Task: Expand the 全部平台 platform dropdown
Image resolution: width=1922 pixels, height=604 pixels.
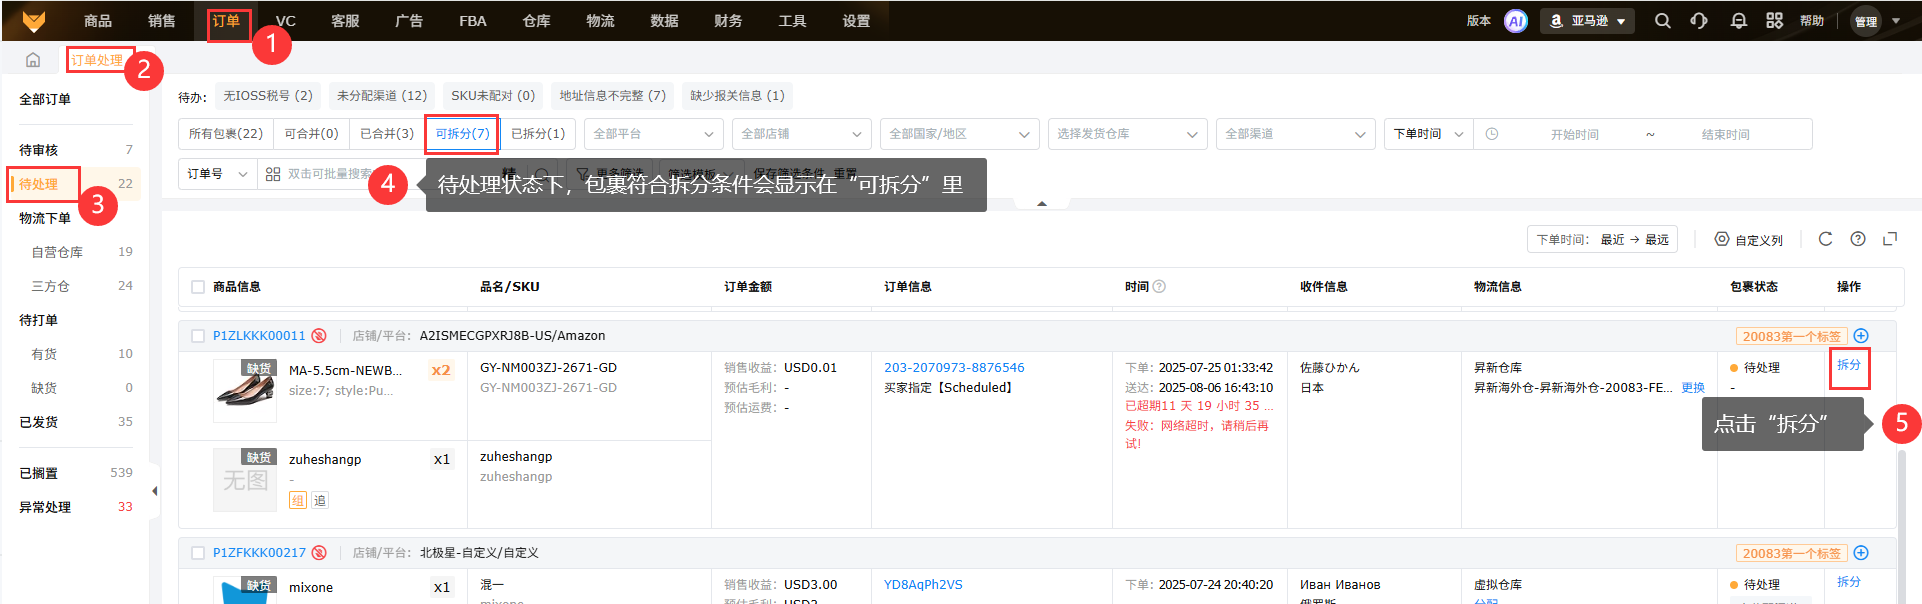Action: pos(653,134)
